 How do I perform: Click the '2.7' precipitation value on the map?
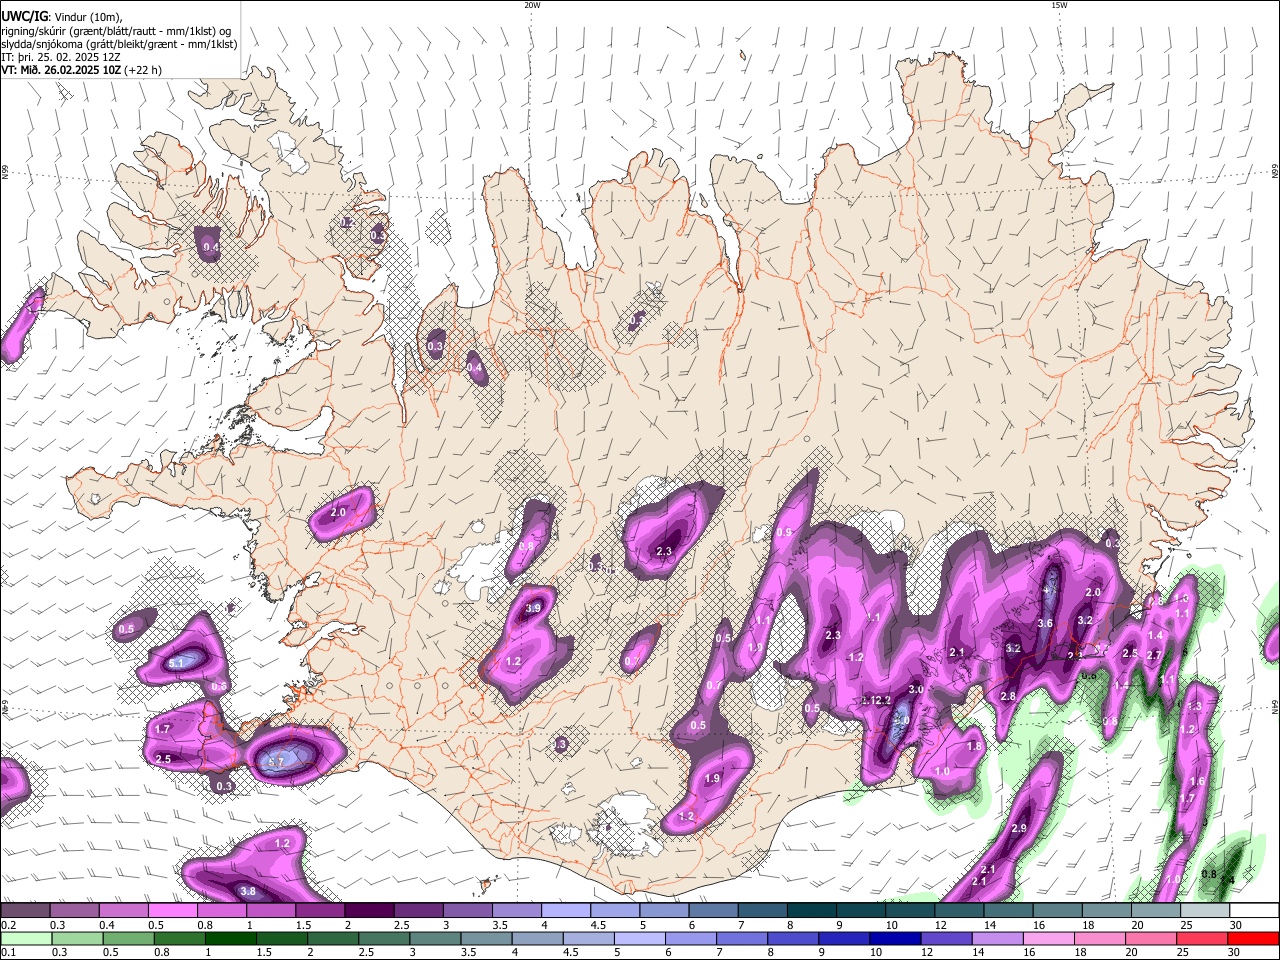coord(1152,655)
